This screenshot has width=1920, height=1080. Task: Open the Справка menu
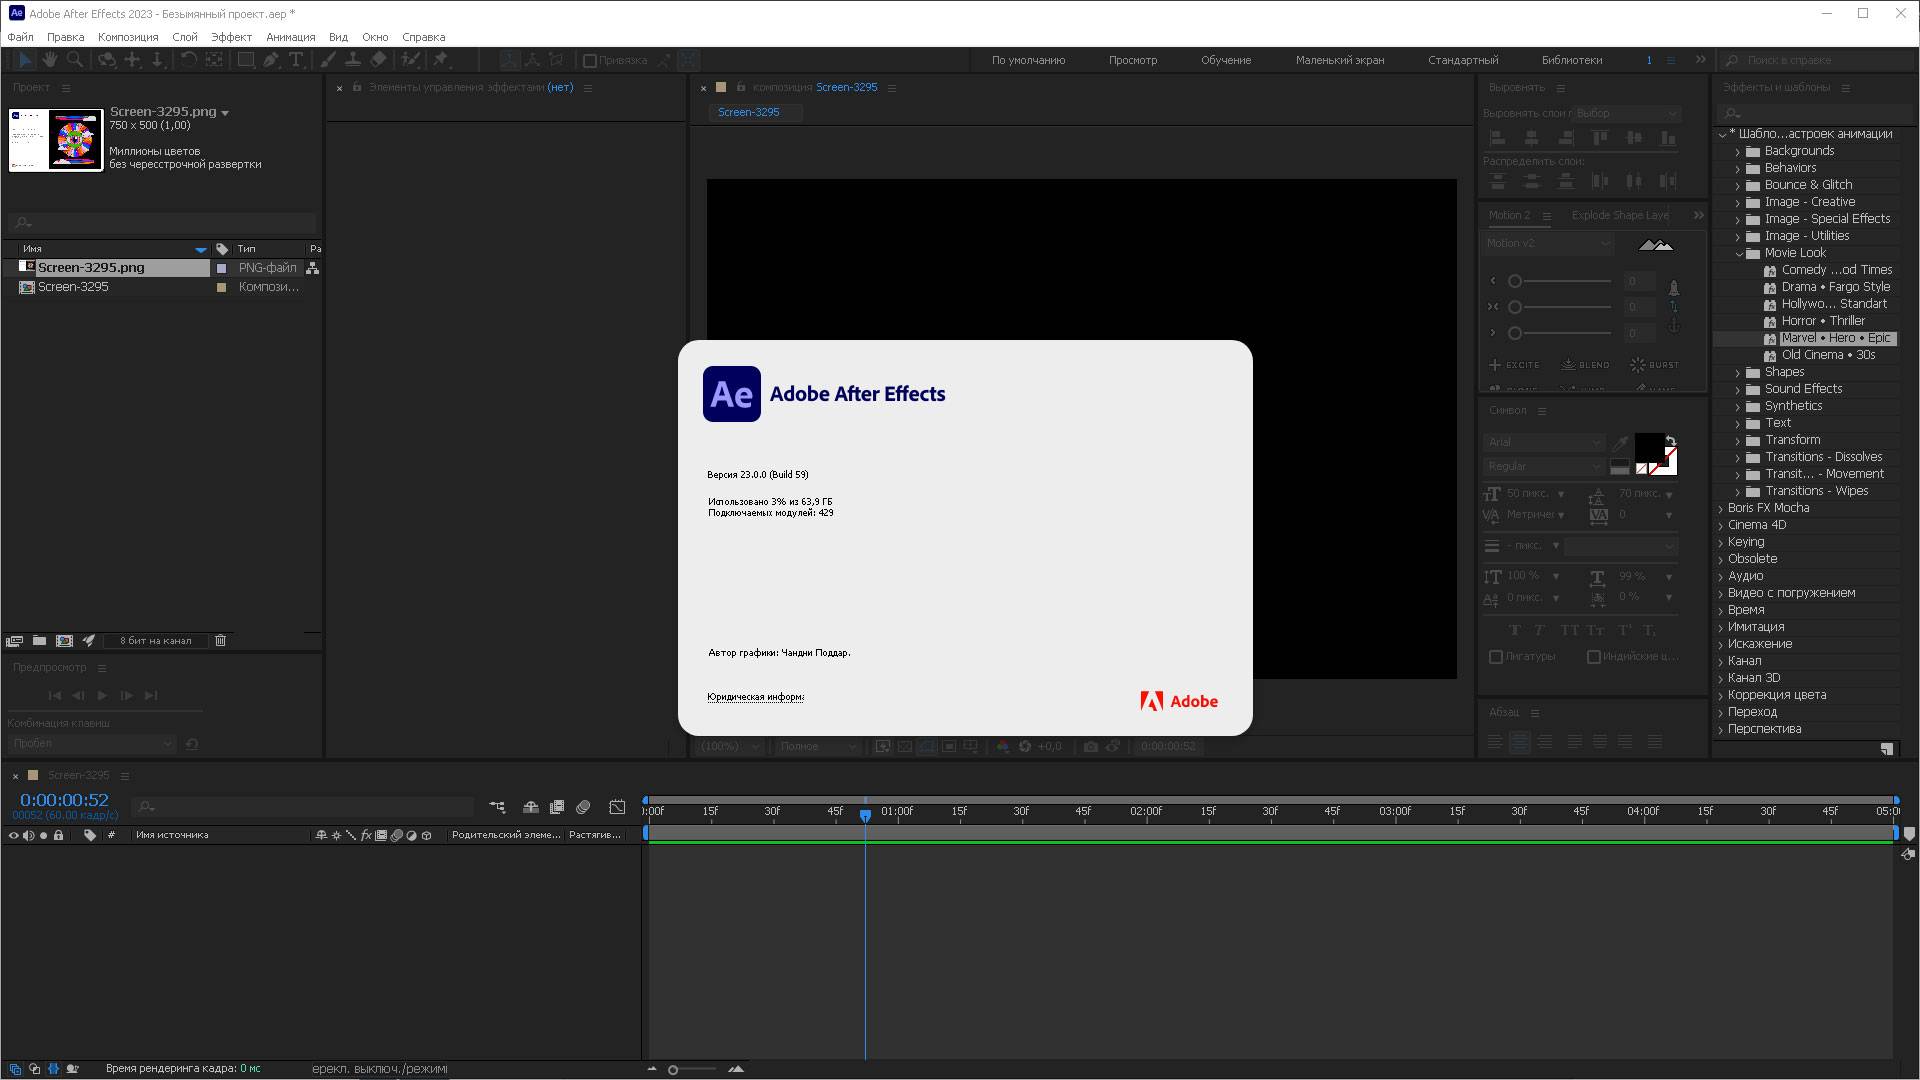(423, 37)
